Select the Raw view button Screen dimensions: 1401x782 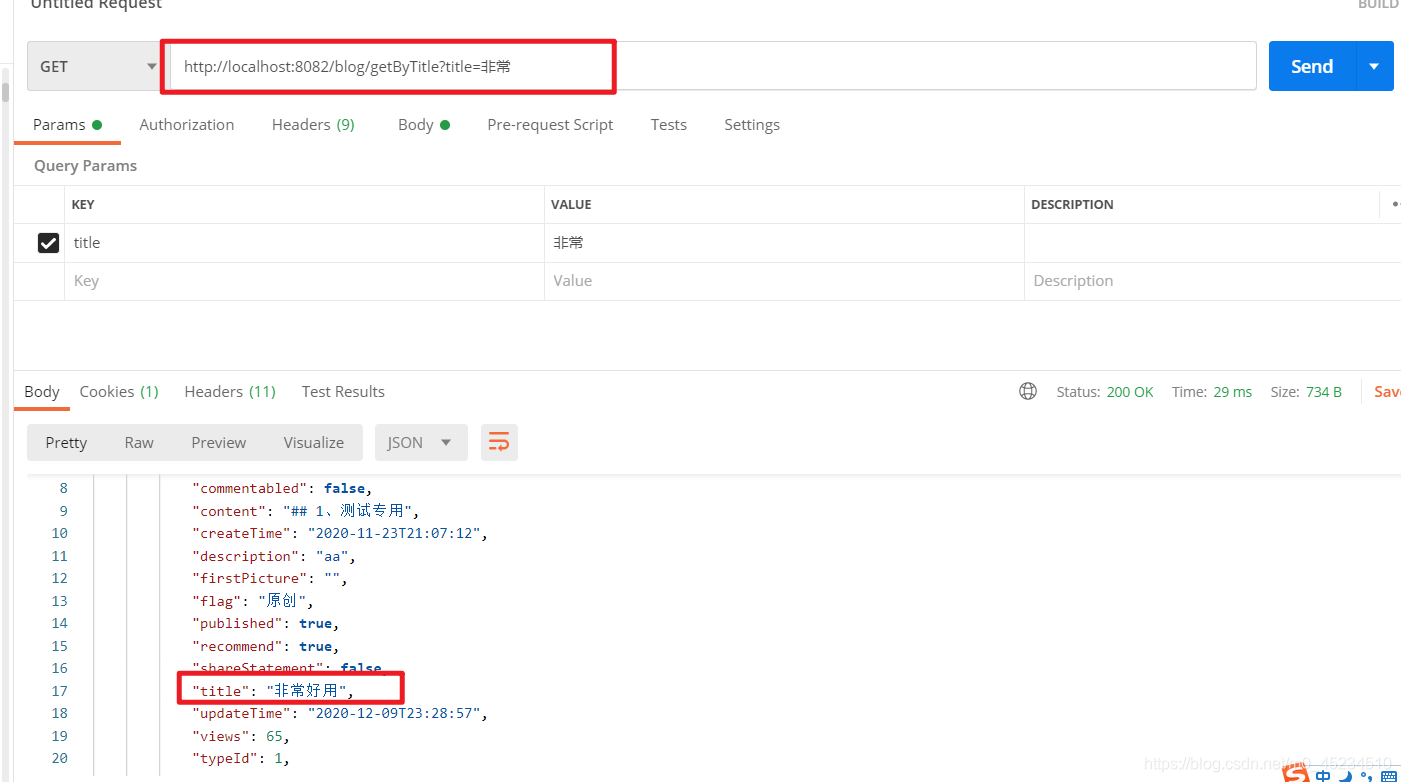139,443
